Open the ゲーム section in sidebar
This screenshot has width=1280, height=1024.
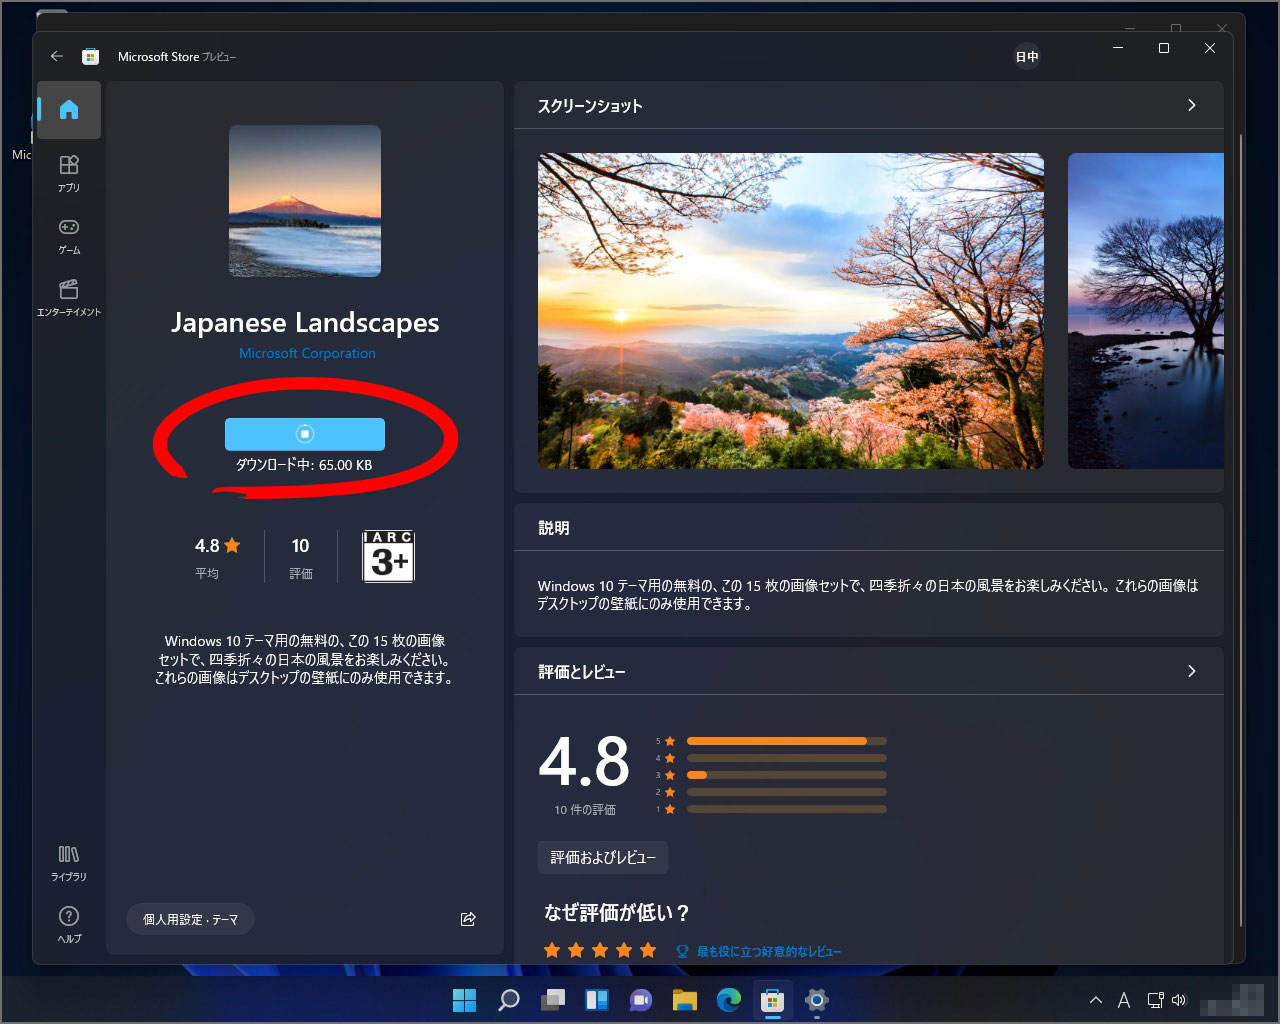pos(69,236)
